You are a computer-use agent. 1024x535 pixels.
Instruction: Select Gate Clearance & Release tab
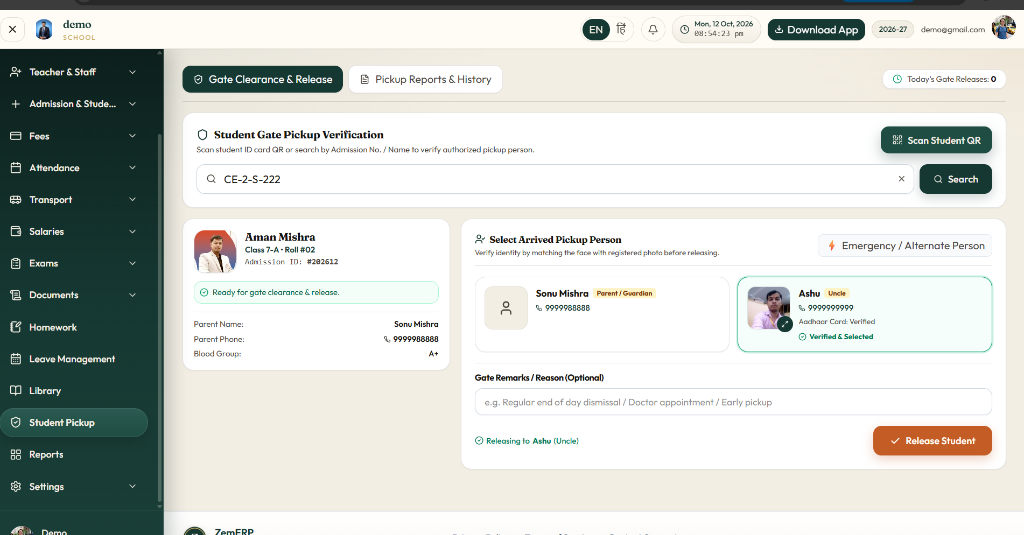tap(263, 79)
